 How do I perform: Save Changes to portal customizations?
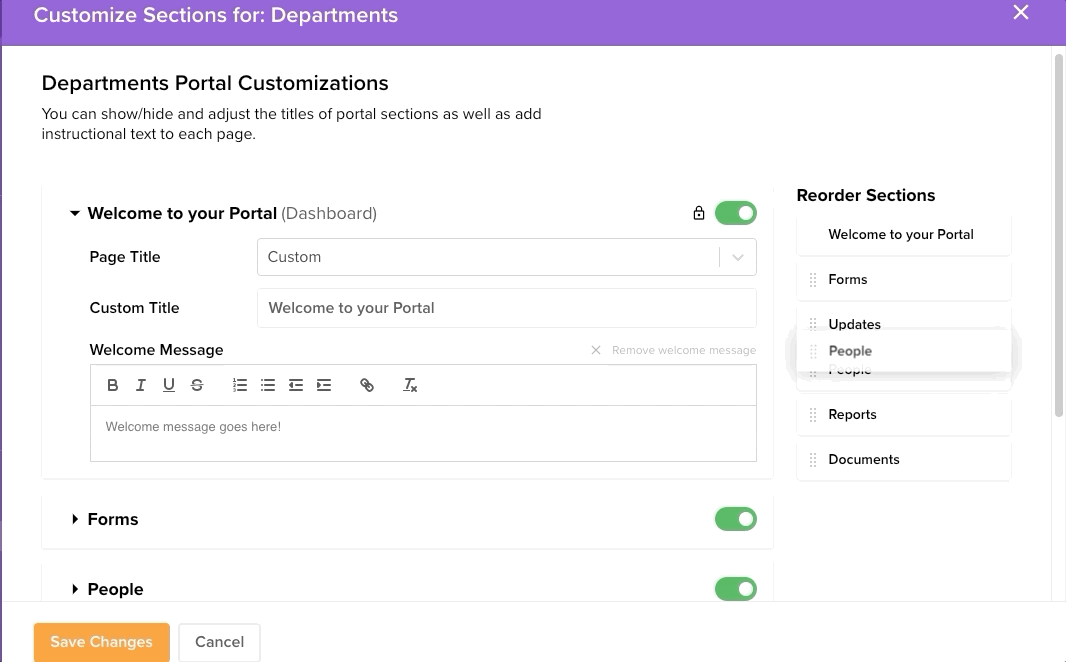pos(101,642)
